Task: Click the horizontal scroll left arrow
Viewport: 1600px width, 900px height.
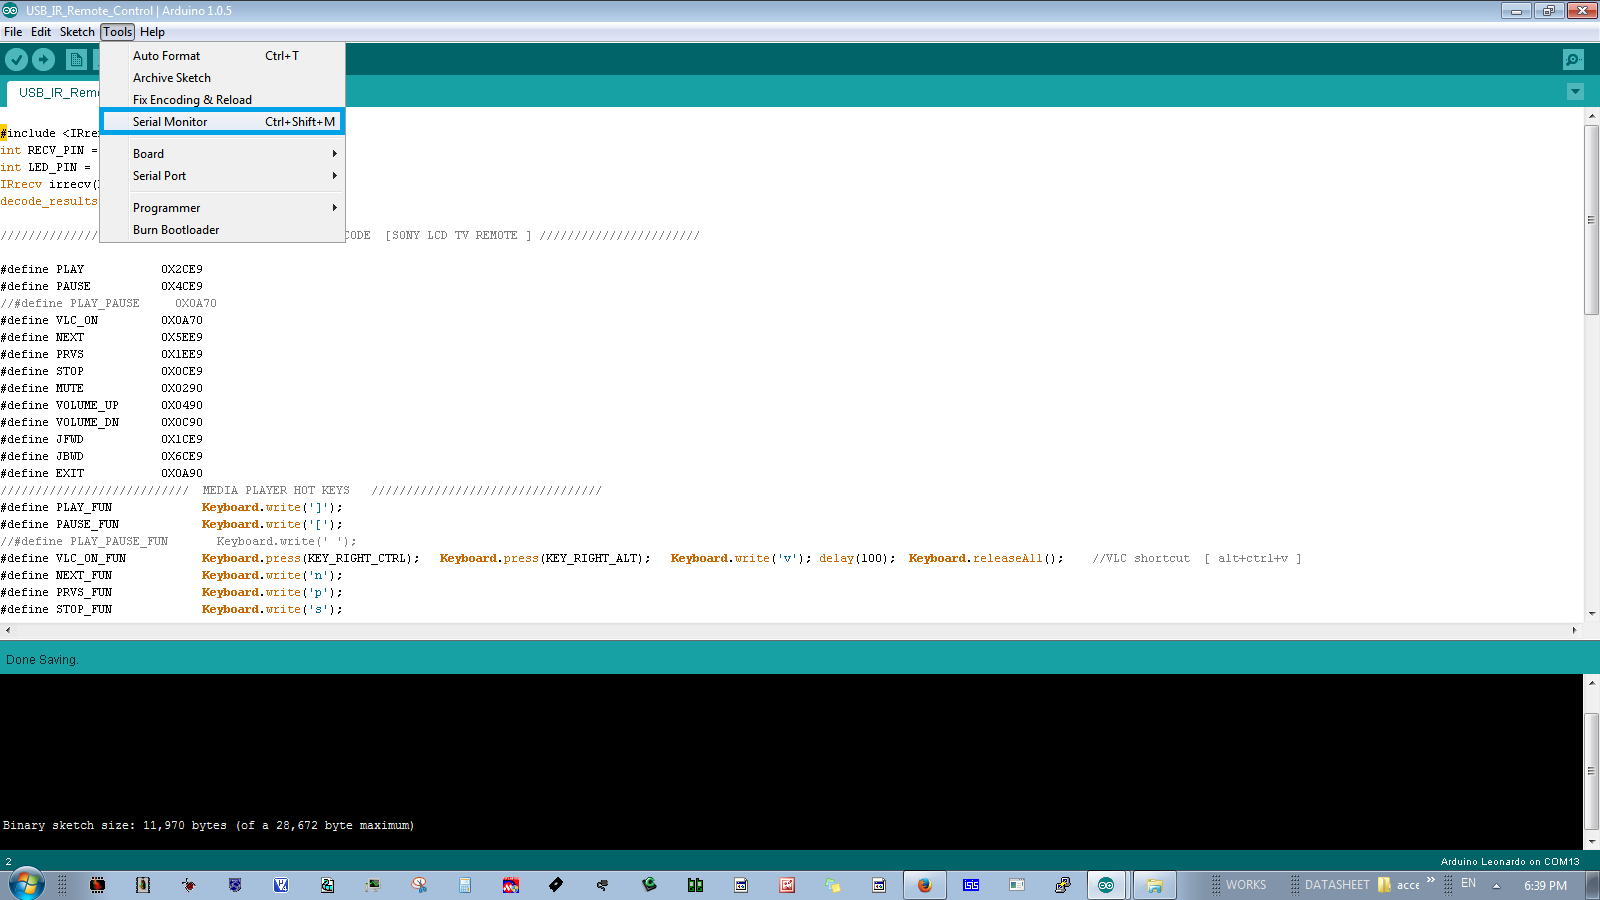Action: pyautogui.click(x=8, y=630)
